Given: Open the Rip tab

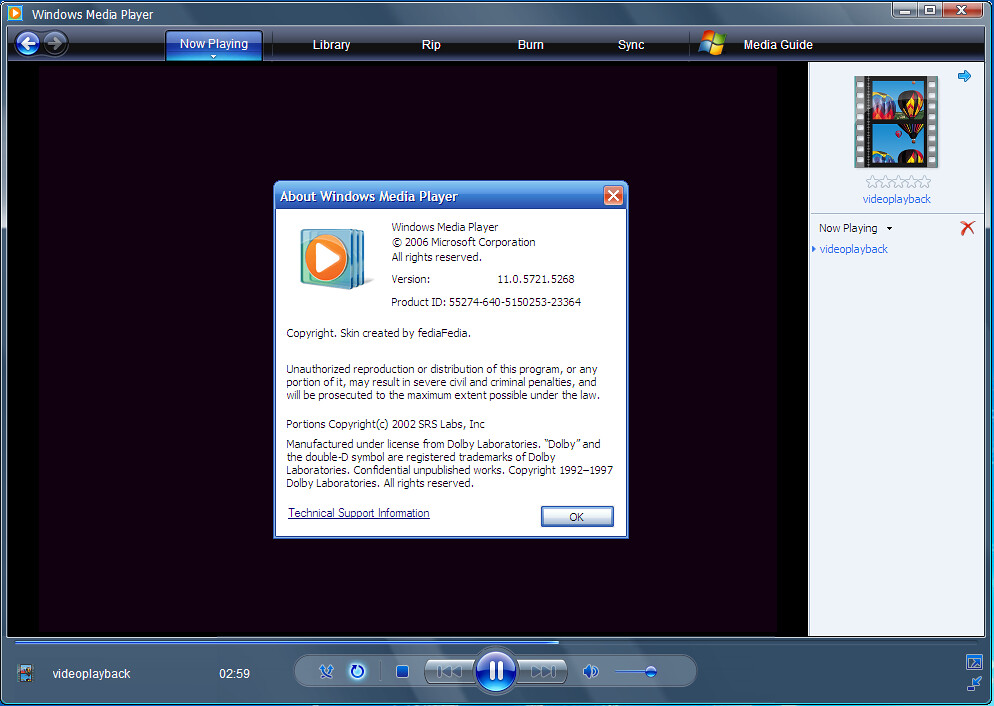Looking at the screenshot, I should [x=431, y=45].
